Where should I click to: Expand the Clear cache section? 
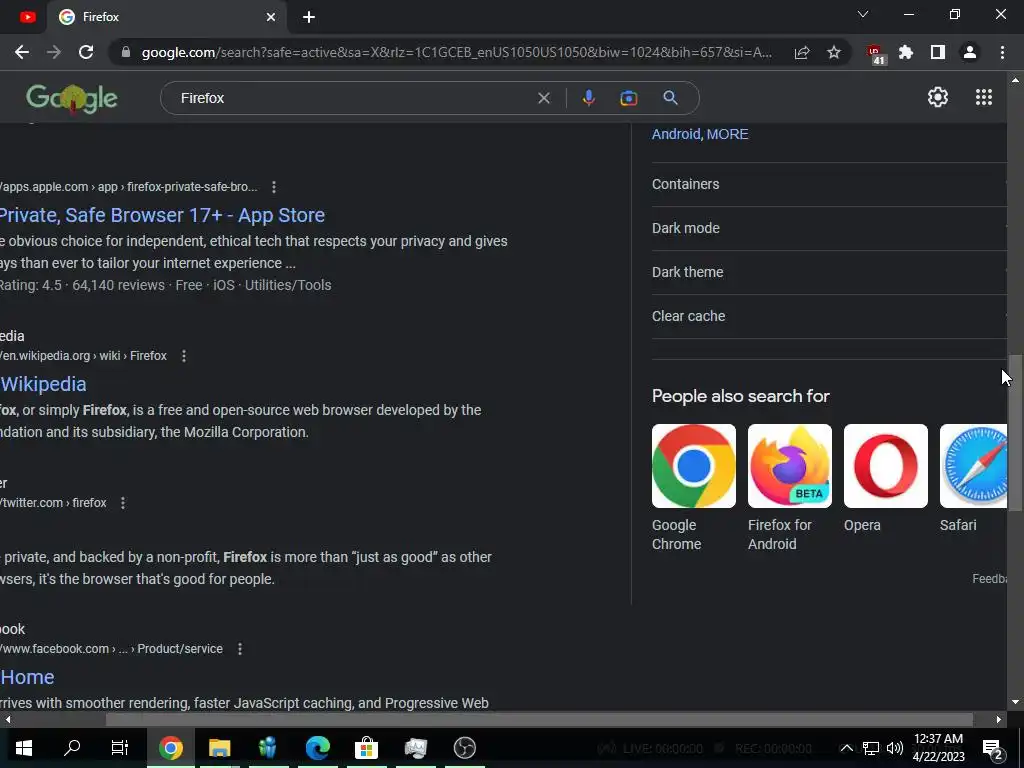pos(829,316)
